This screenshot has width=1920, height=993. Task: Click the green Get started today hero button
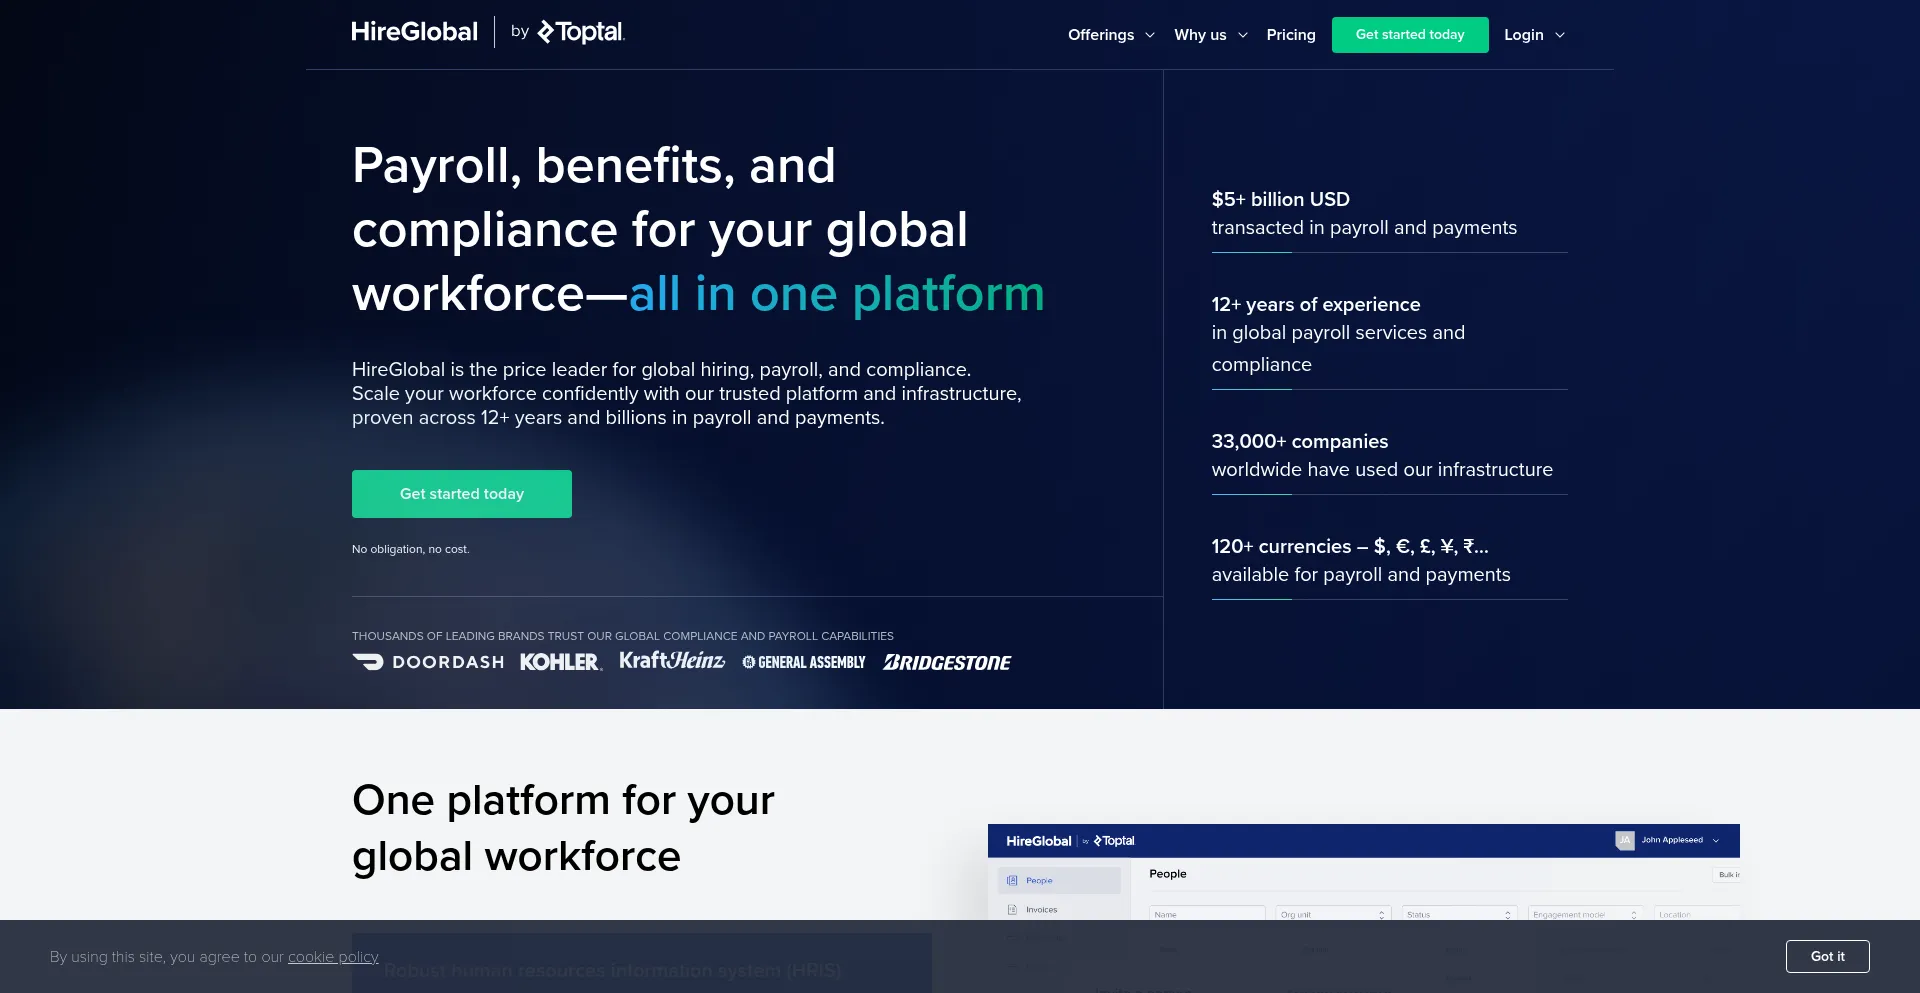tap(461, 493)
